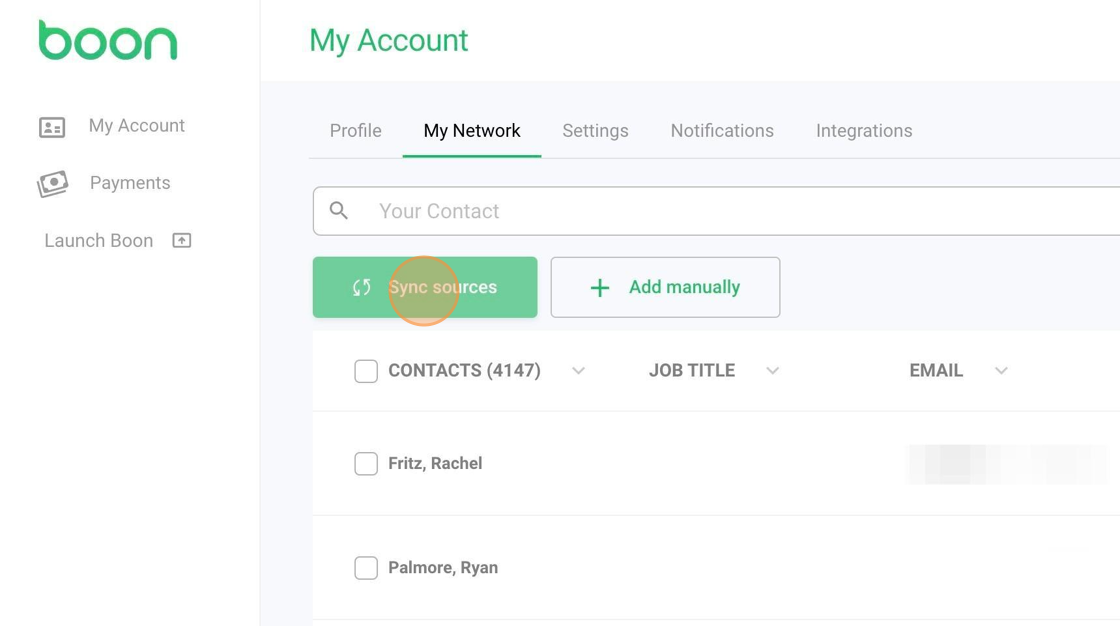The width and height of the screenshot is (1120, 626).
Task: Go to the Notifications tab
Action: point(722,131)
